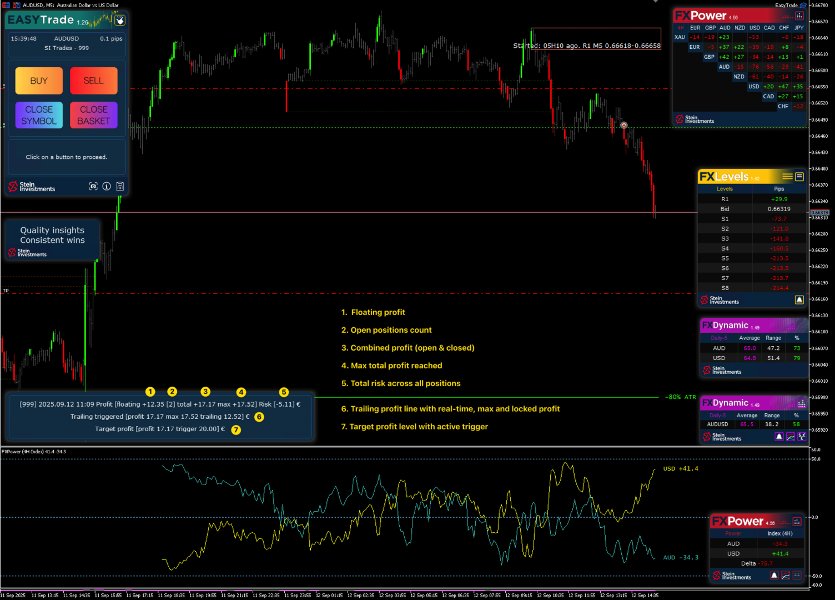The image size is (835, 600).
Task: Select the EUR column header in FXPower matrix
Action: point(695,28)
